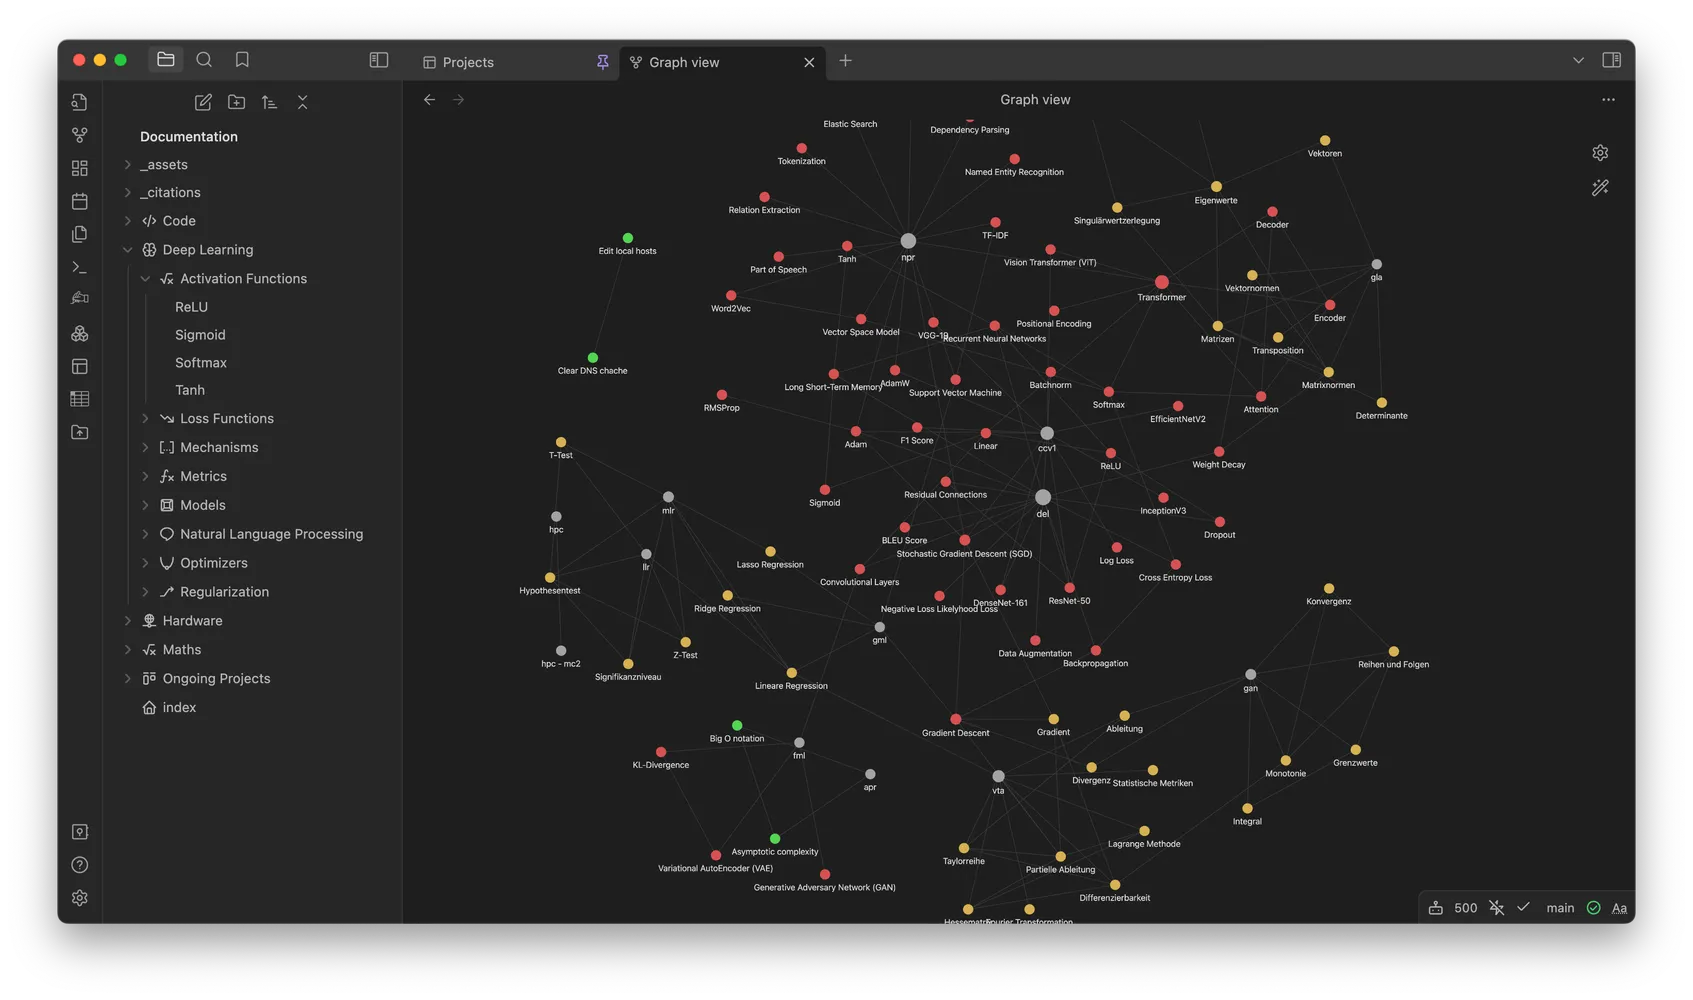The width and height of the screenshot is (1693, 1000).
Task: Switch to the Projects tab
Action: (x=466, y=61)
